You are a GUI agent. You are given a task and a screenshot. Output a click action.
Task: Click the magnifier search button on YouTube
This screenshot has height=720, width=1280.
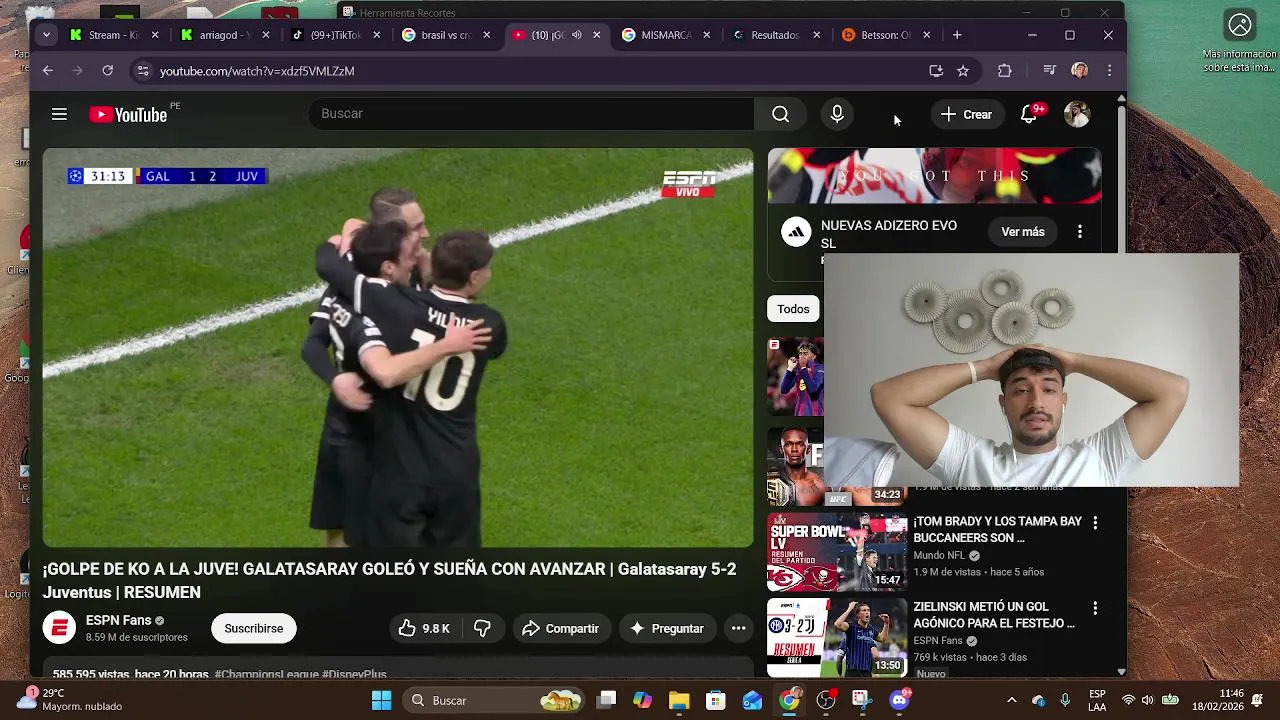(780, 114)
